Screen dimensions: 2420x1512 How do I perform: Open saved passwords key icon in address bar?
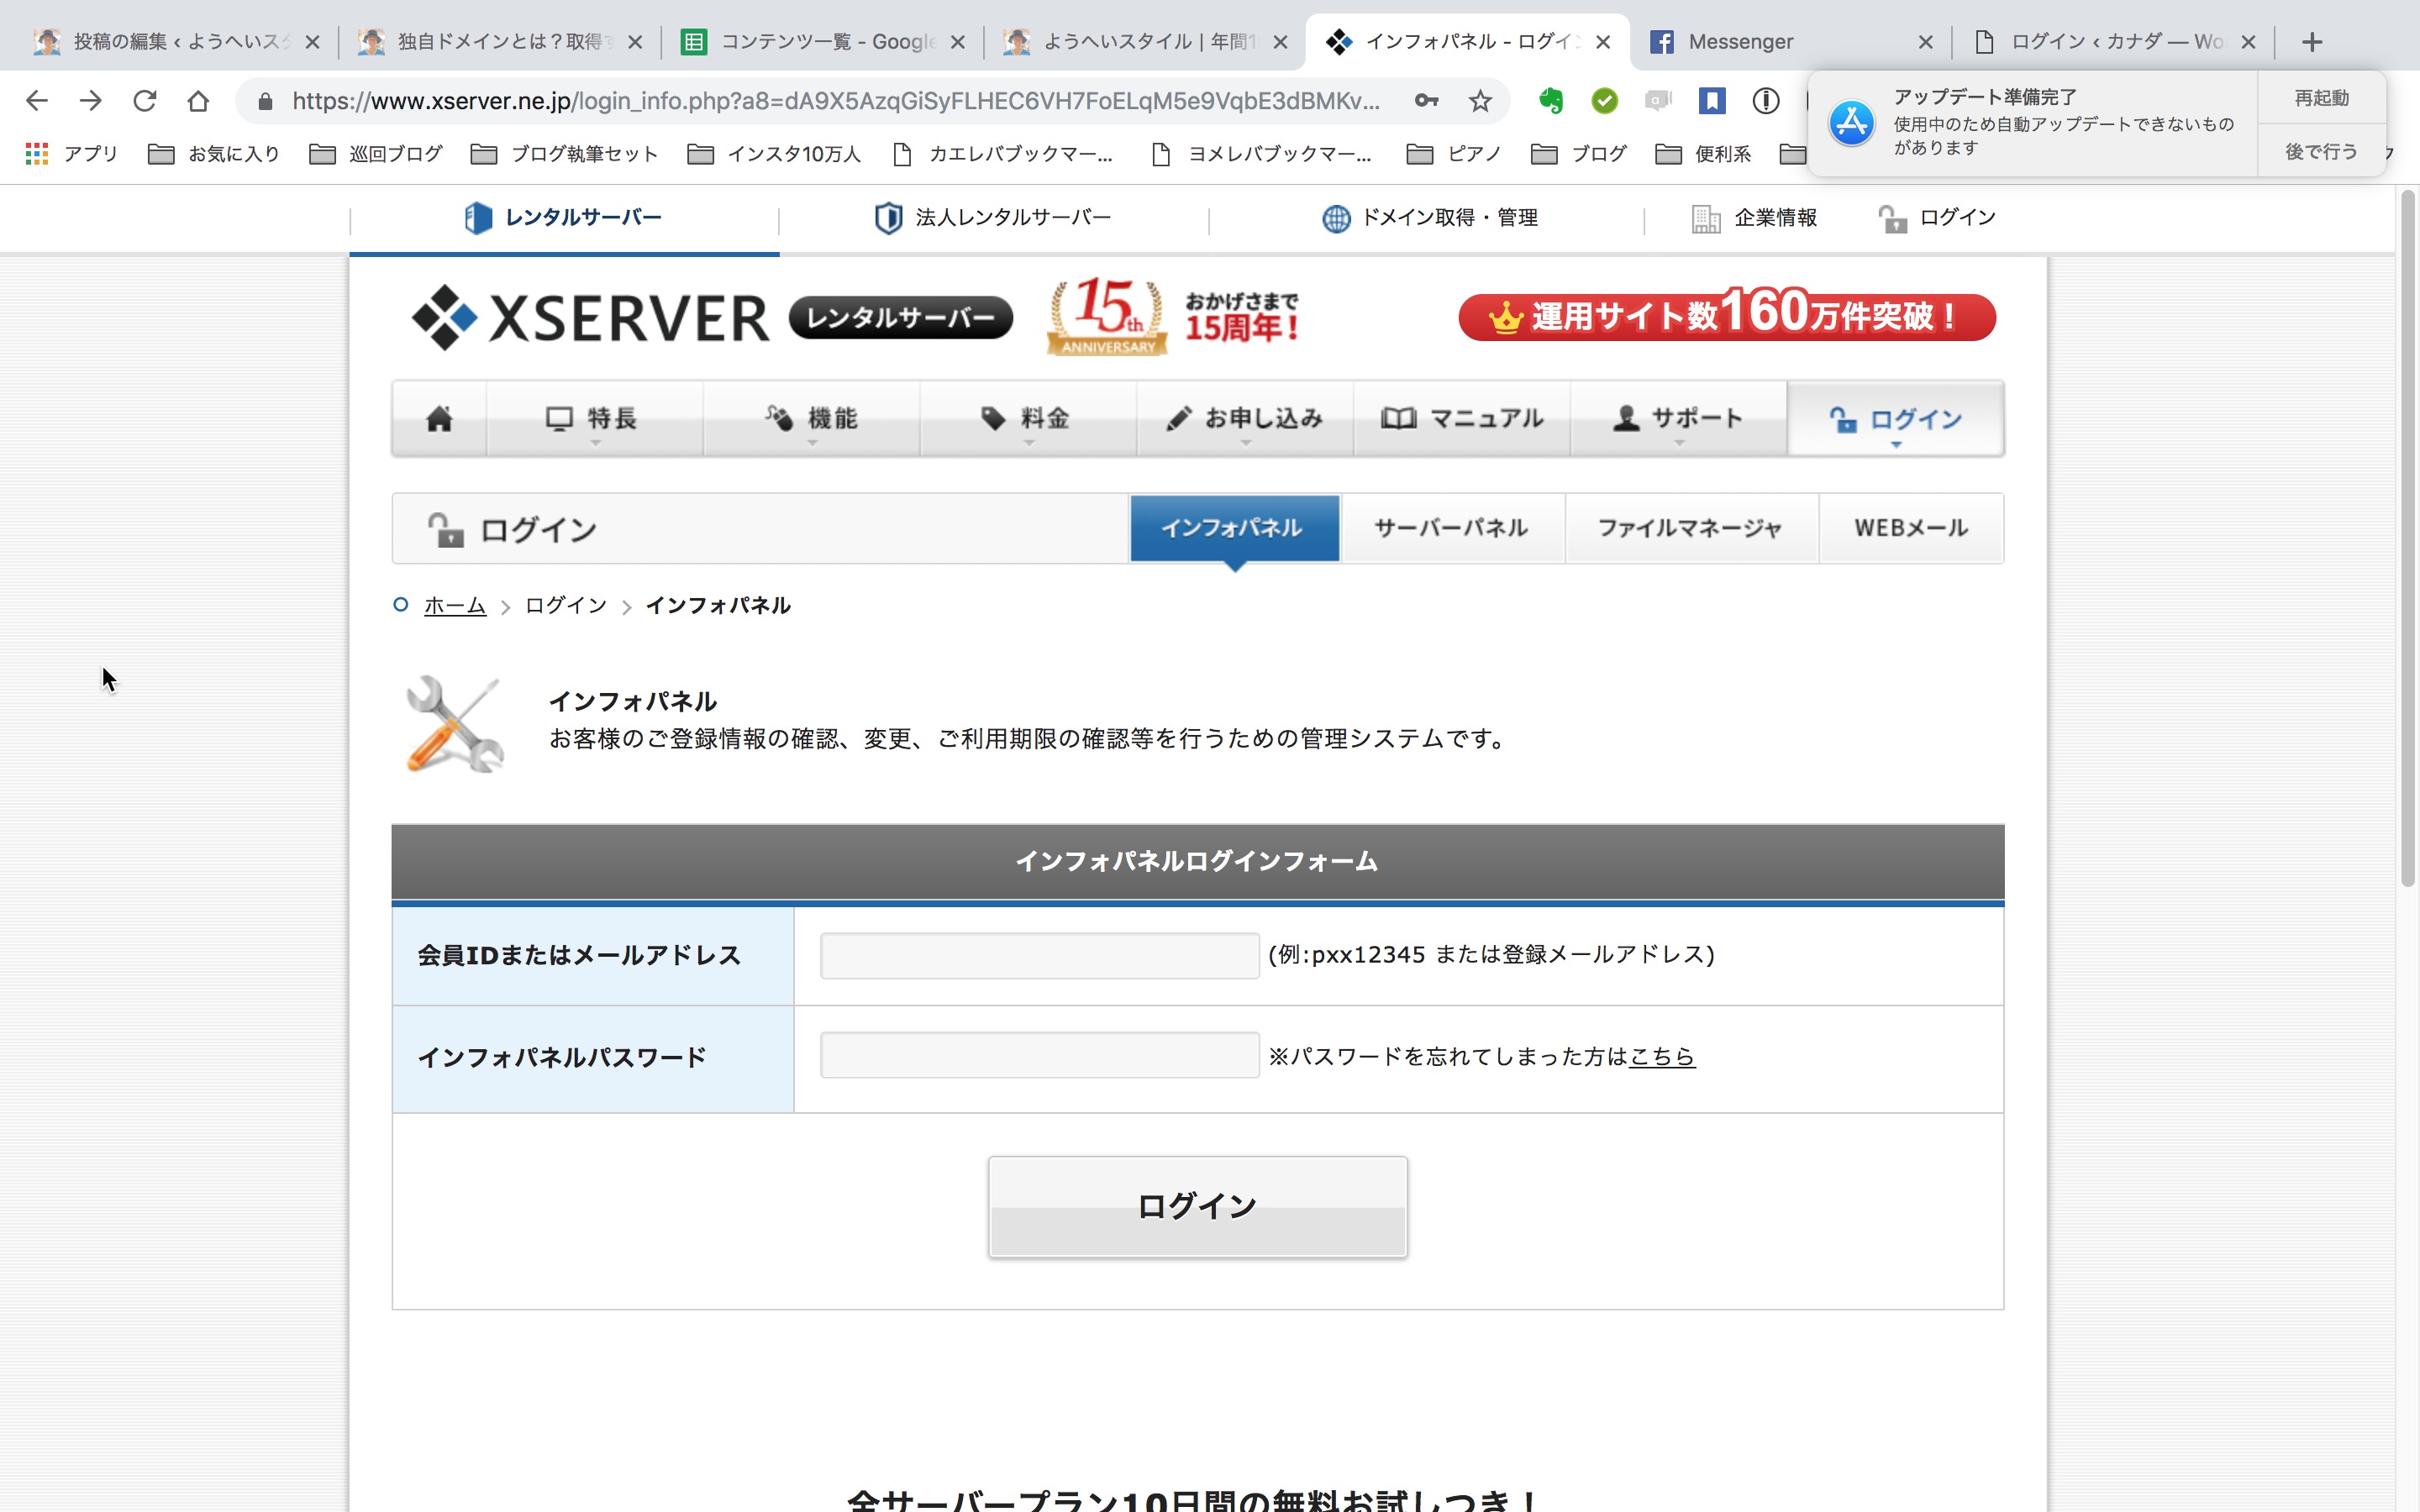[x=1427, y=100]
